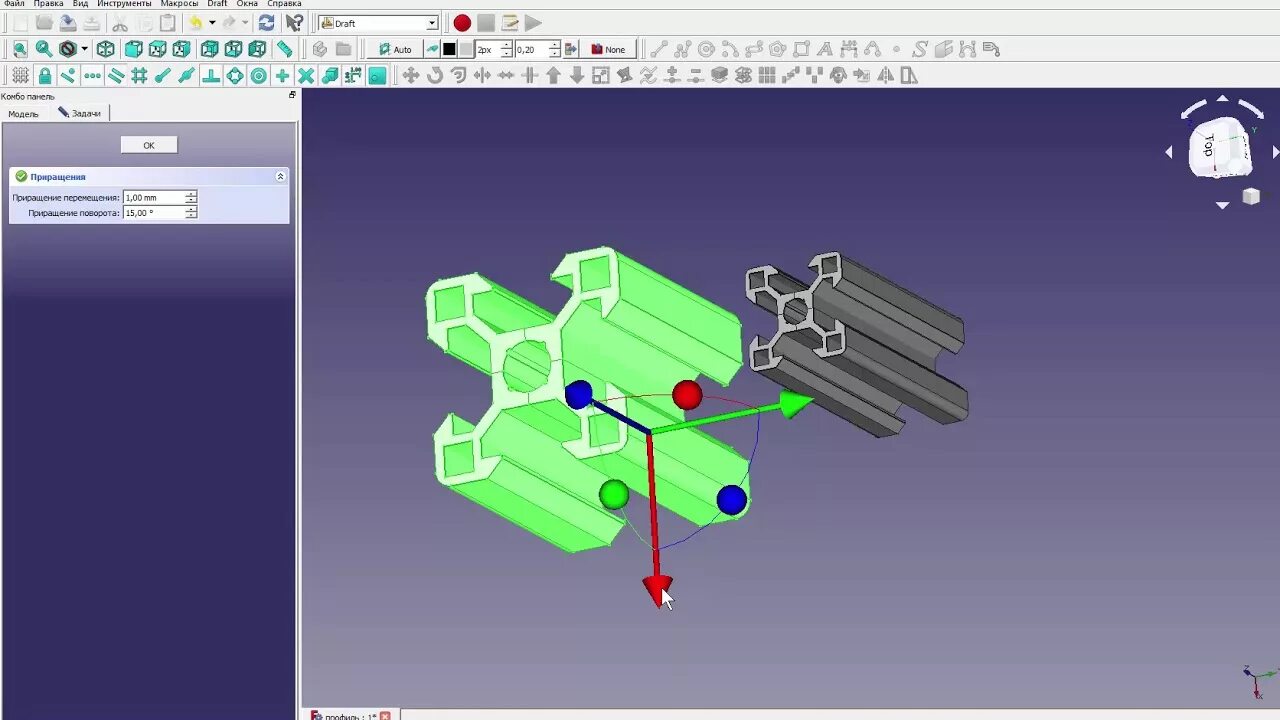Screen dimensions: 1280x720
Task: Select the Draft Scale tool
Action: point(601,75)
